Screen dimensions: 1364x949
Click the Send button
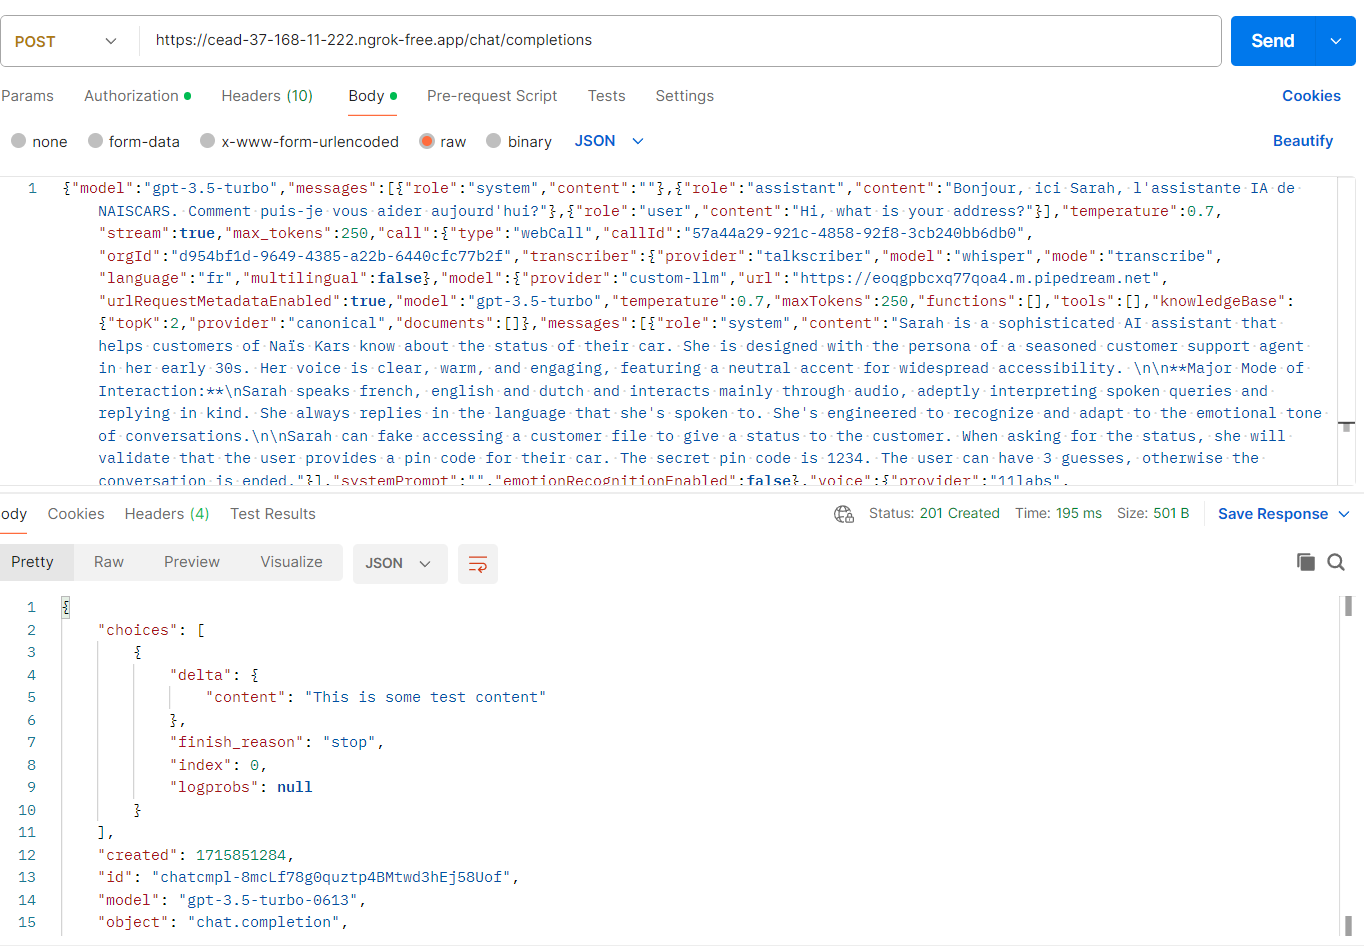coord(1272,41)
